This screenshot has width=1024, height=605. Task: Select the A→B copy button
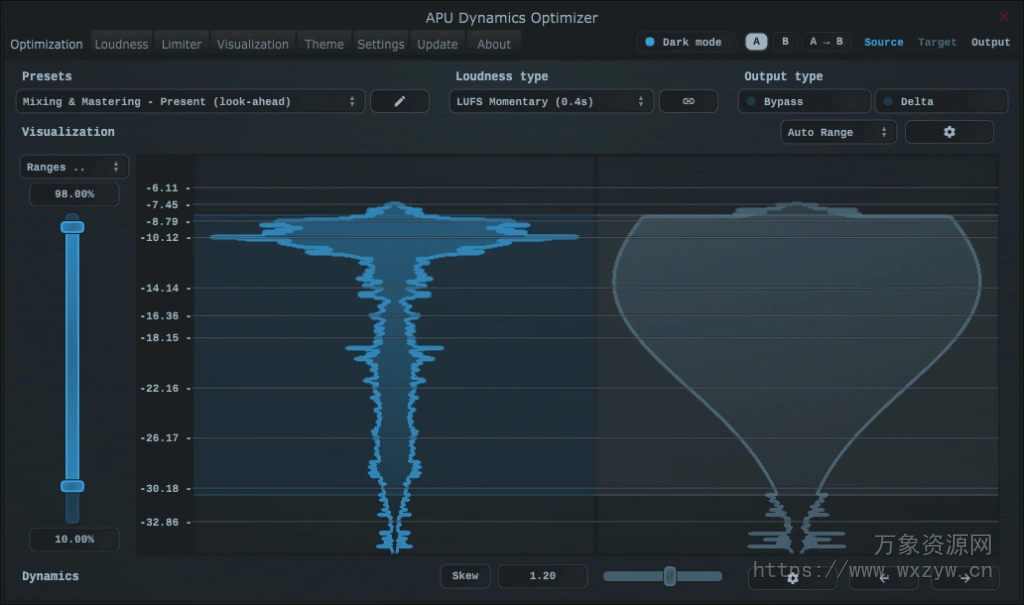(x=826, y=41)
